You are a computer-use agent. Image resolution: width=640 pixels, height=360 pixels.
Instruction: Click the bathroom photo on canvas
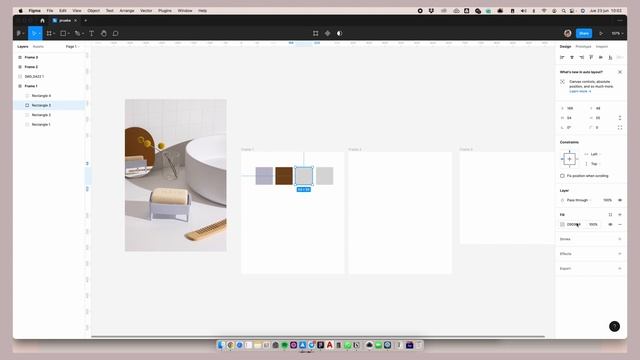pos(176,175)
